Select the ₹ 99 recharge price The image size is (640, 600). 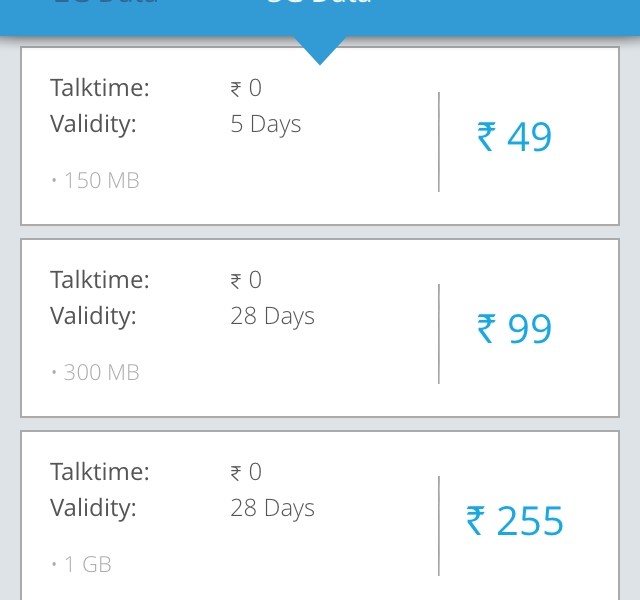coord(515,329)
